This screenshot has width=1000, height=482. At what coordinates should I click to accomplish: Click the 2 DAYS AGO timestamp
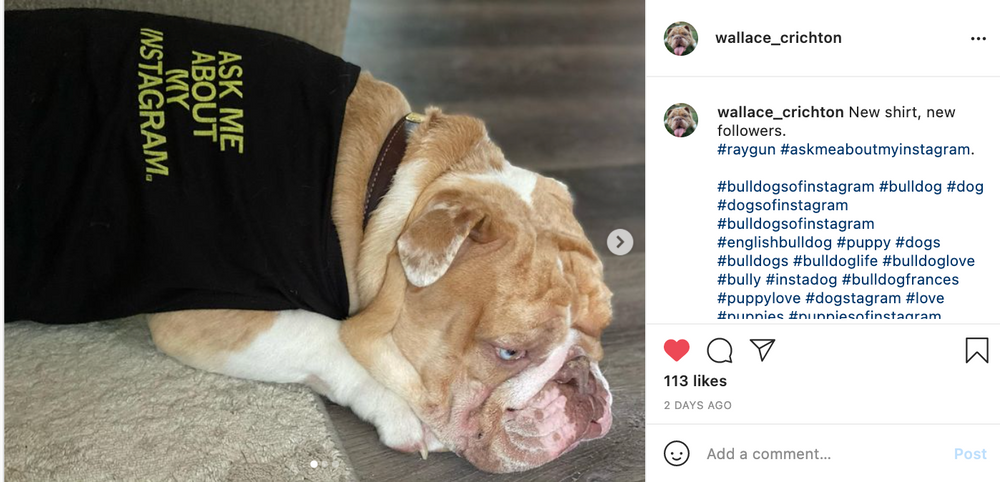point(698,405)
